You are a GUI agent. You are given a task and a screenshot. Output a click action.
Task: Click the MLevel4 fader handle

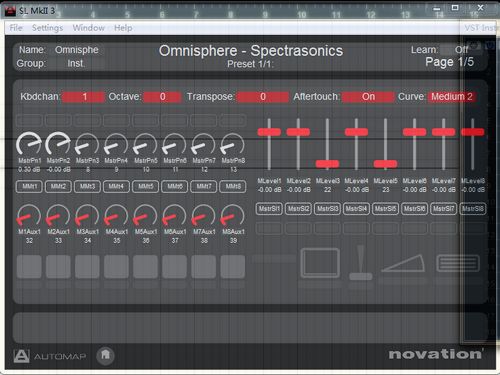coord(356,132)
